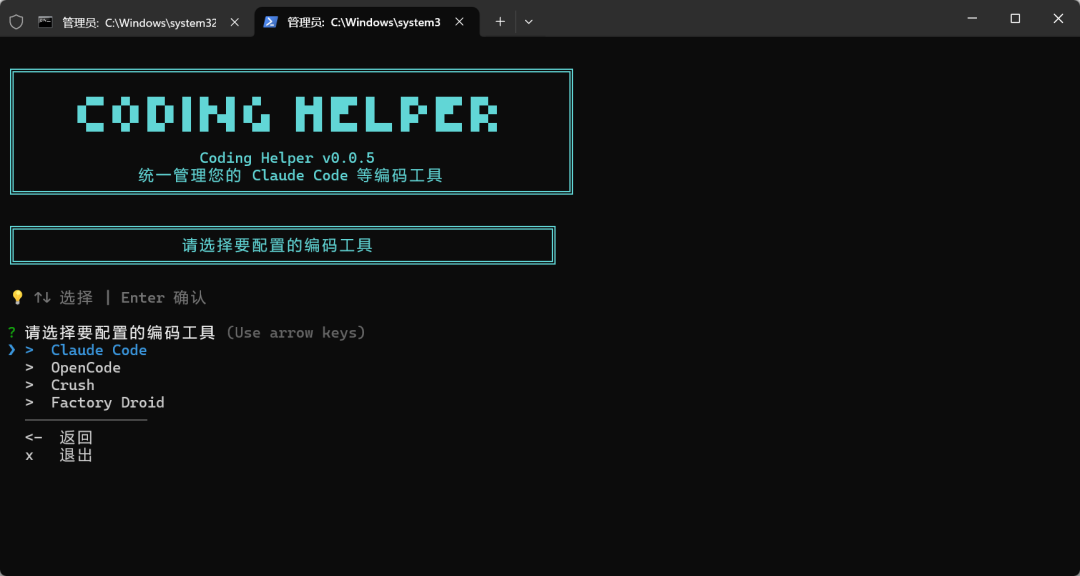Select the active PowerShell C:\Windows\system3 tab
Viewport: 1080px width, 576px height.
[367, 22]
